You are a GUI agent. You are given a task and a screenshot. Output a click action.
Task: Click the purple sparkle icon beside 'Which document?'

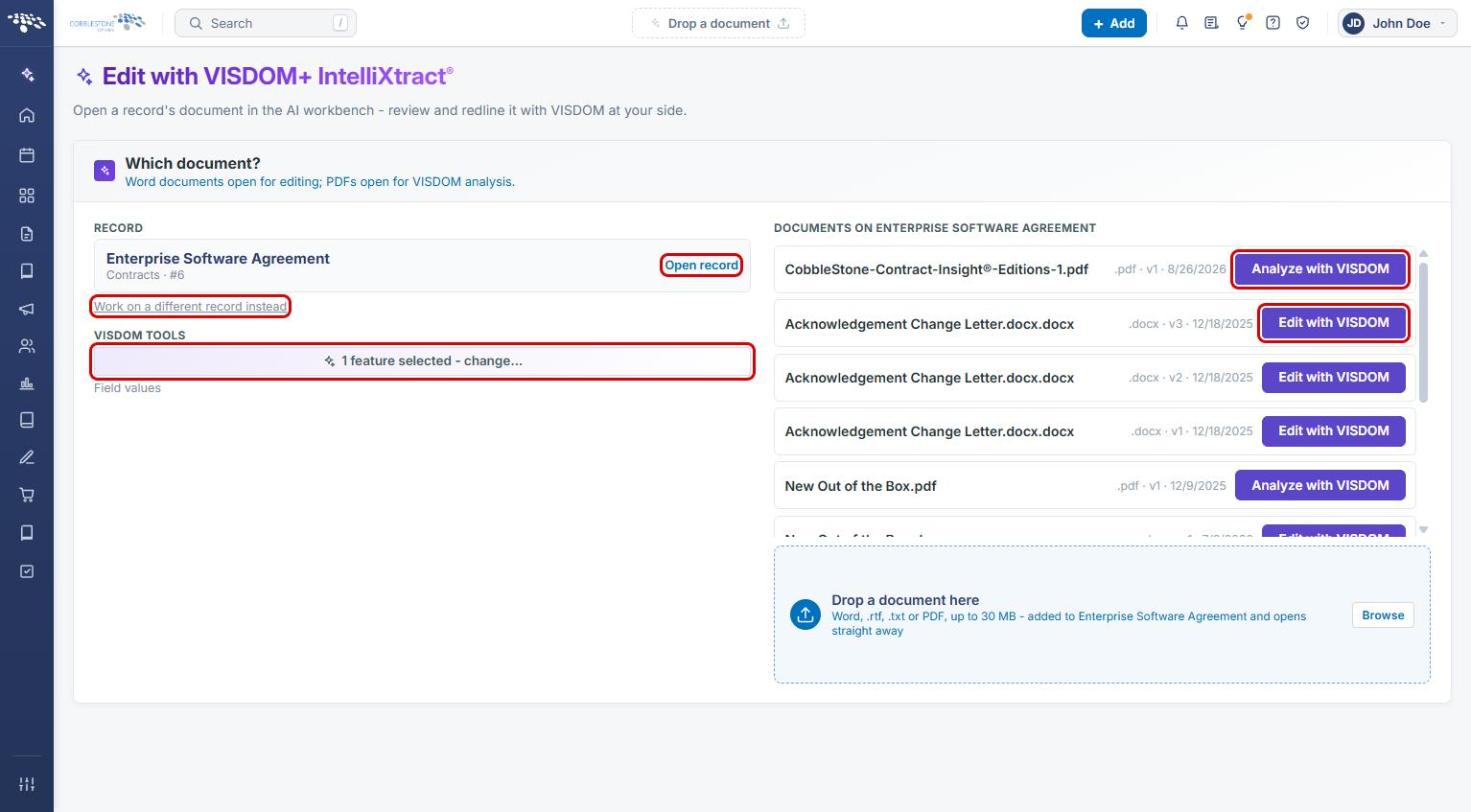point(104,171)
